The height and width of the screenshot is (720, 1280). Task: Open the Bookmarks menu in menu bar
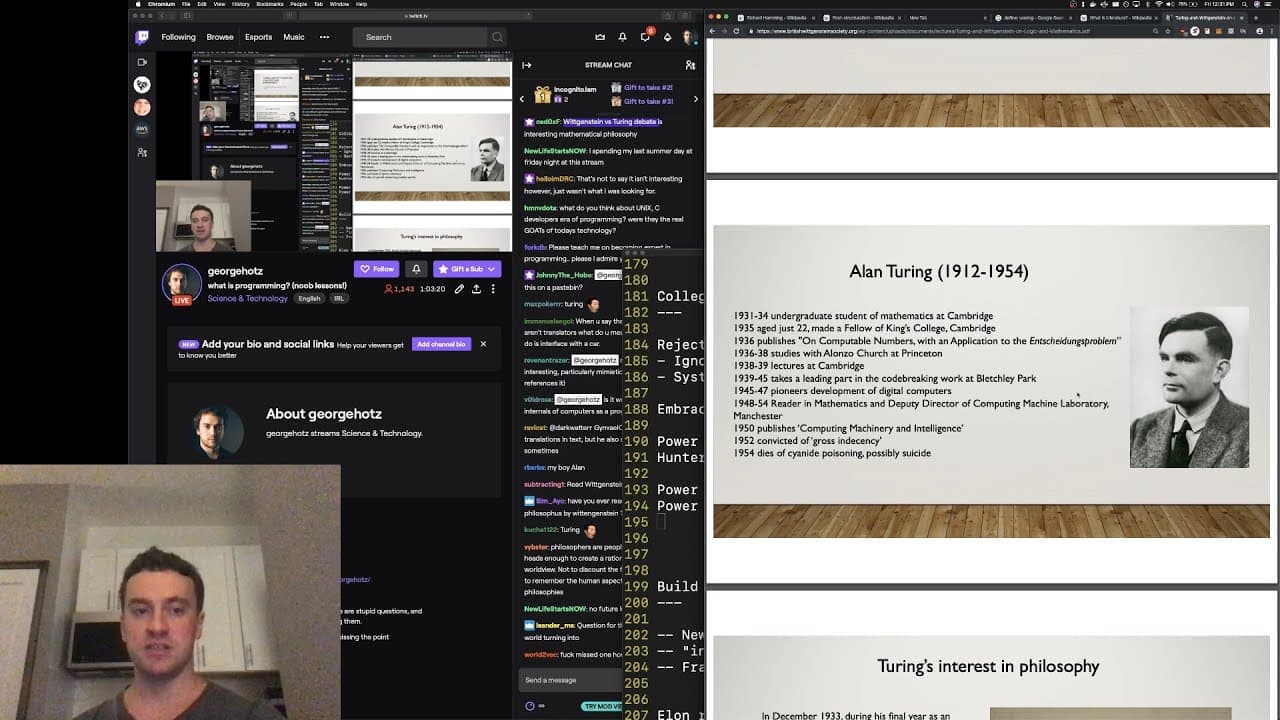(x=270, y=4)
